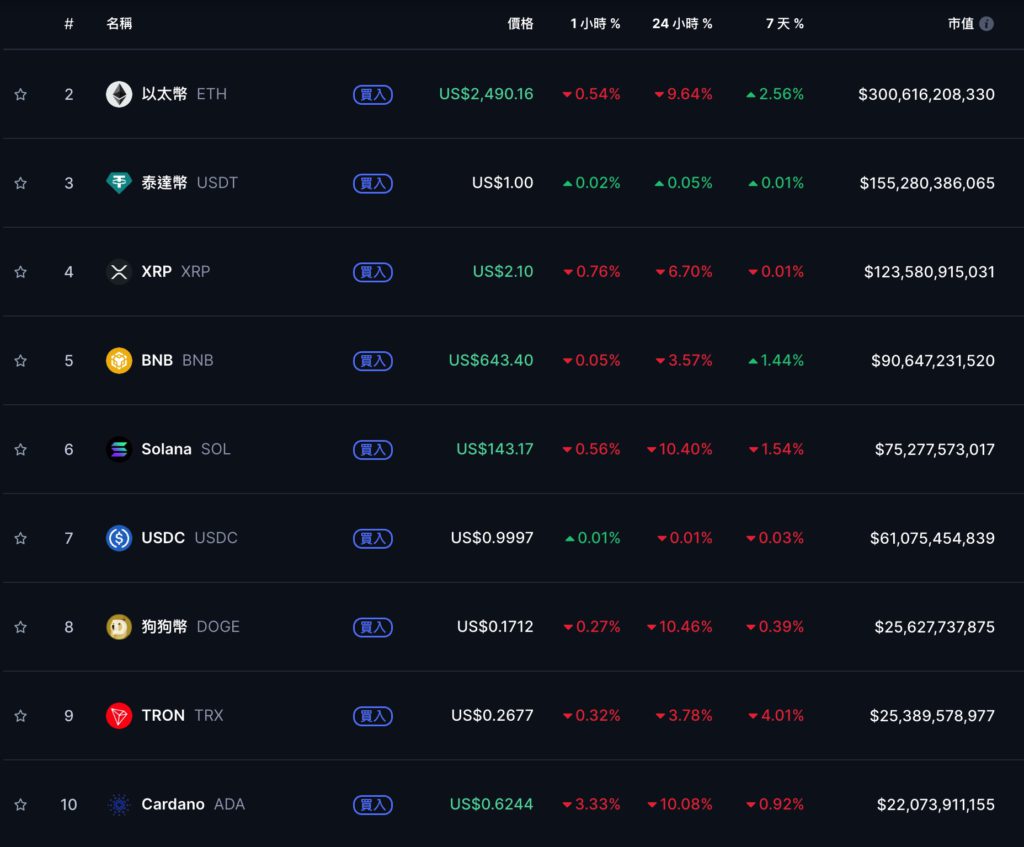Click the market cap info icon

[987, 24]
